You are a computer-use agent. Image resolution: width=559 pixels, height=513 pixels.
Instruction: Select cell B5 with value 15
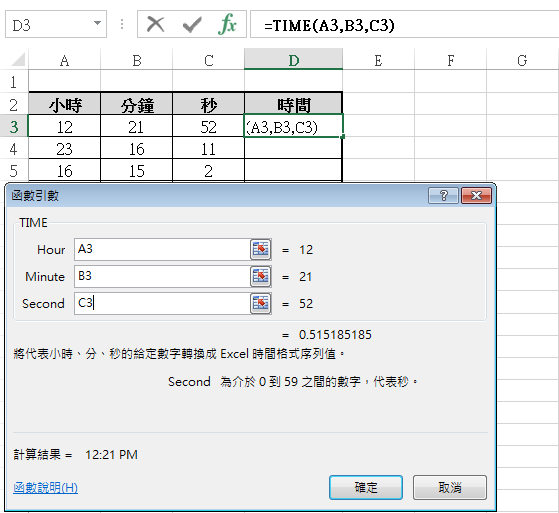pyautogui.click(x=137, y=171)
